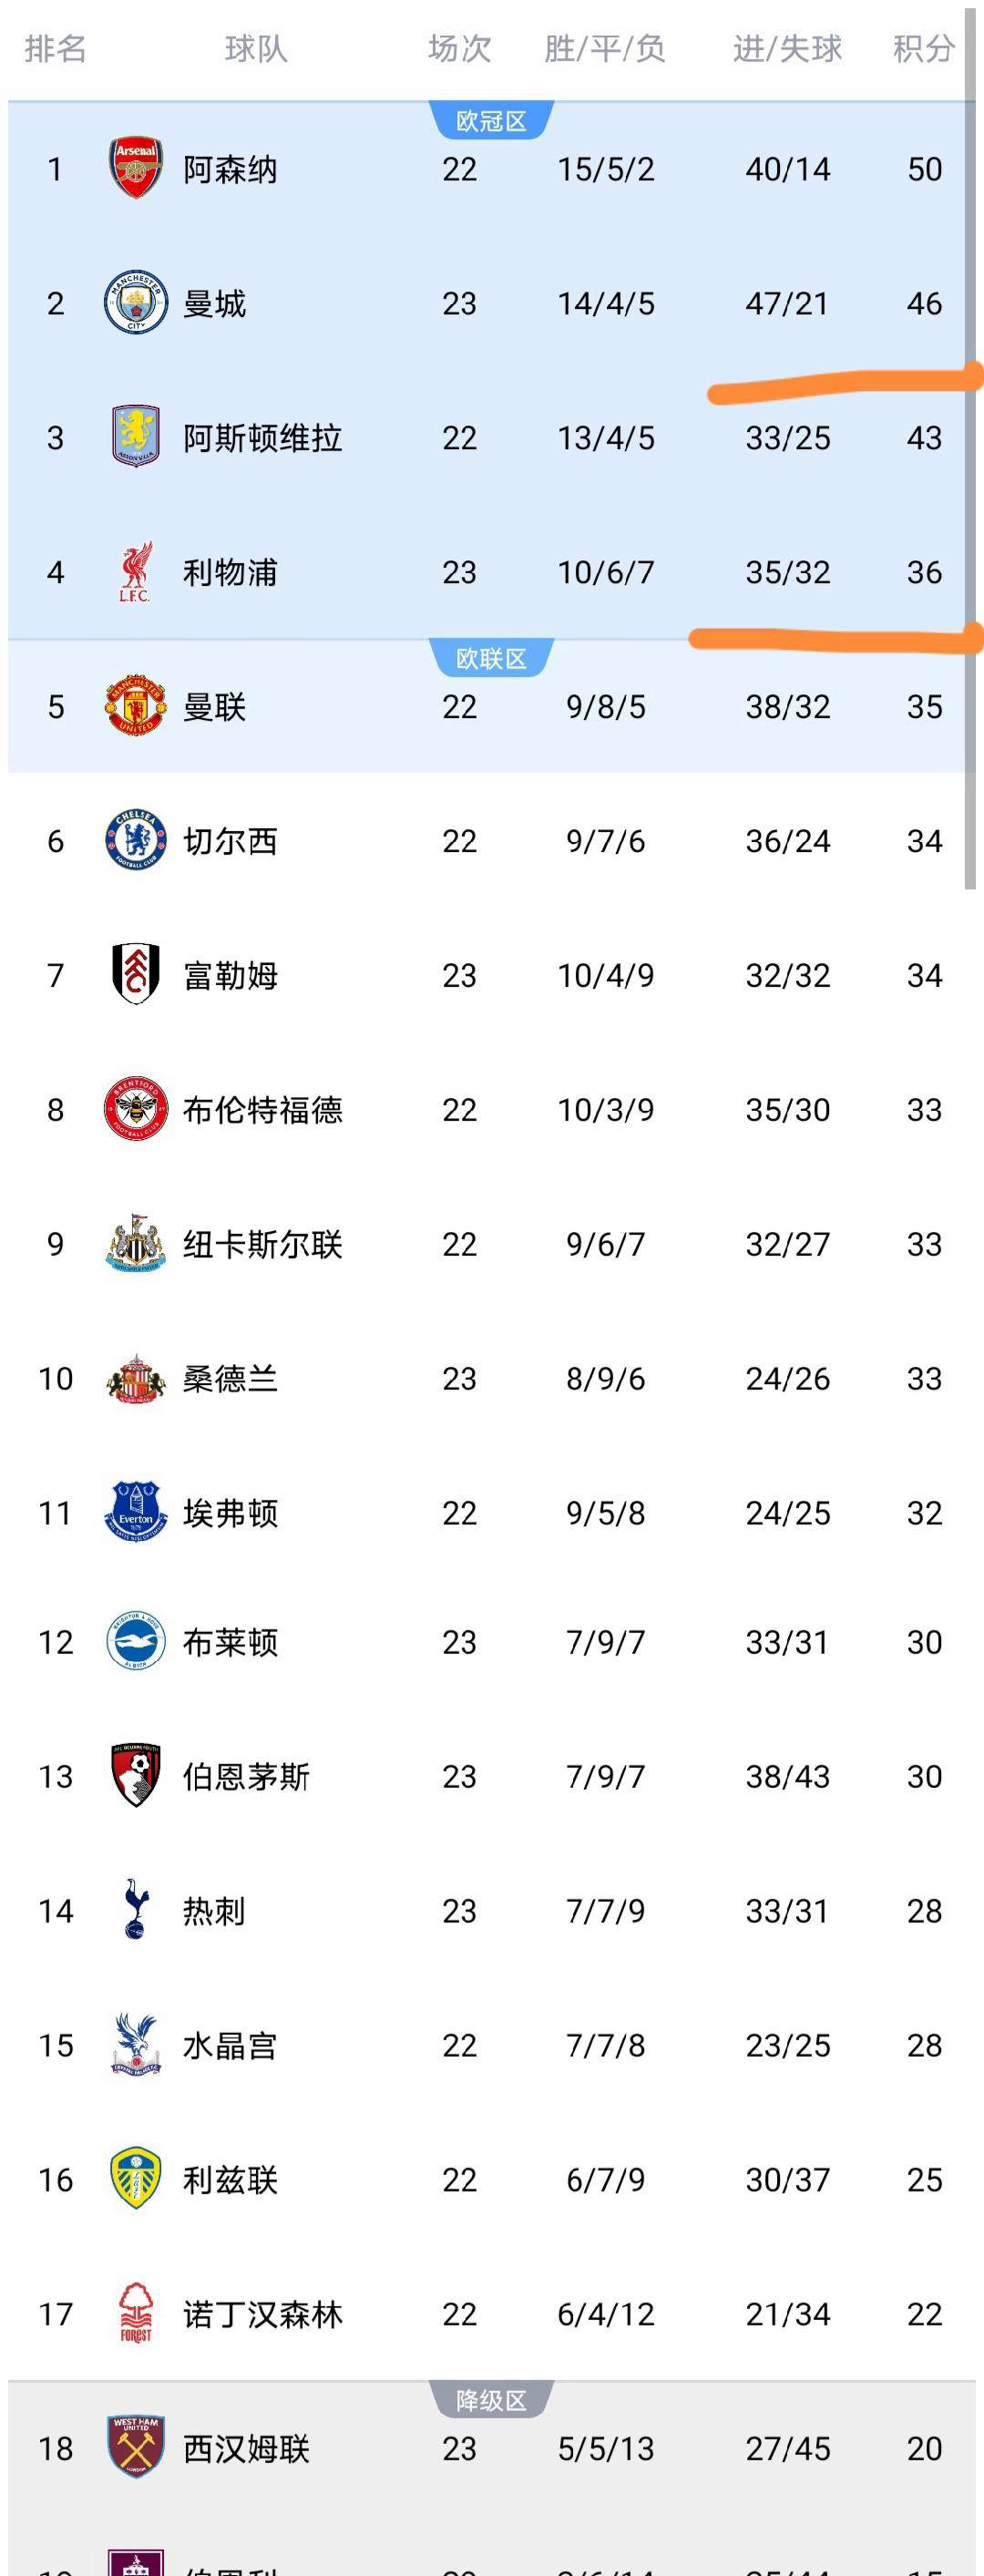Screen dimensions: 984x2576
Task: Tap the Manchester City badge
Action: coord(135,303)
